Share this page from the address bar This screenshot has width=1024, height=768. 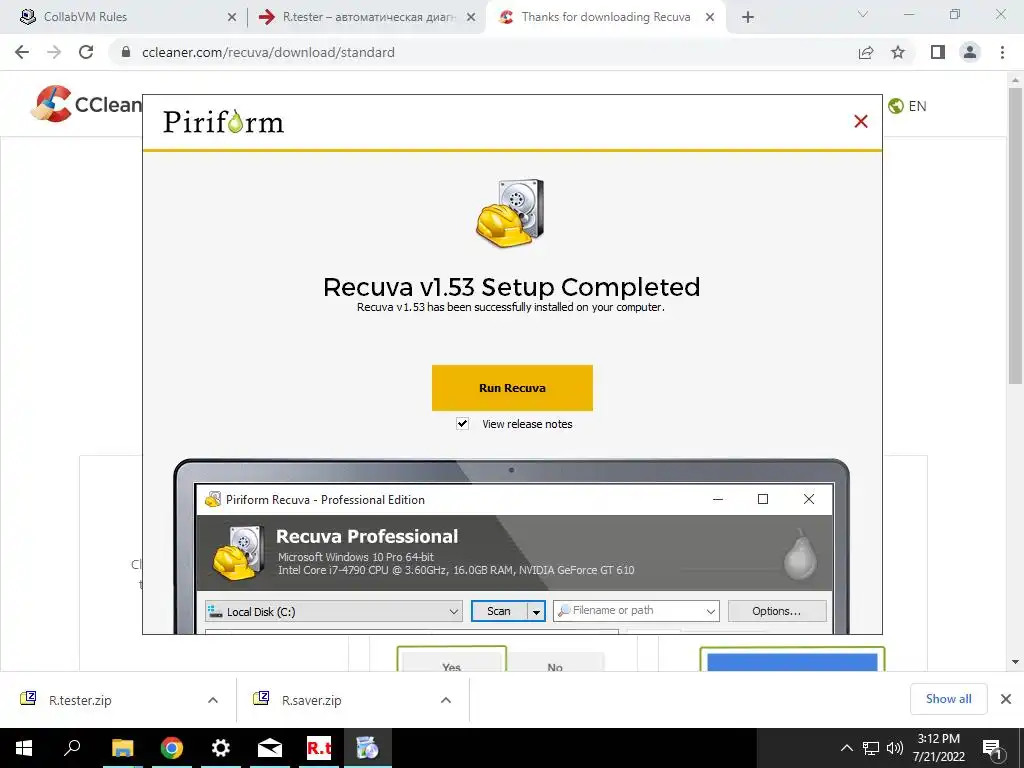pos(866,52)
